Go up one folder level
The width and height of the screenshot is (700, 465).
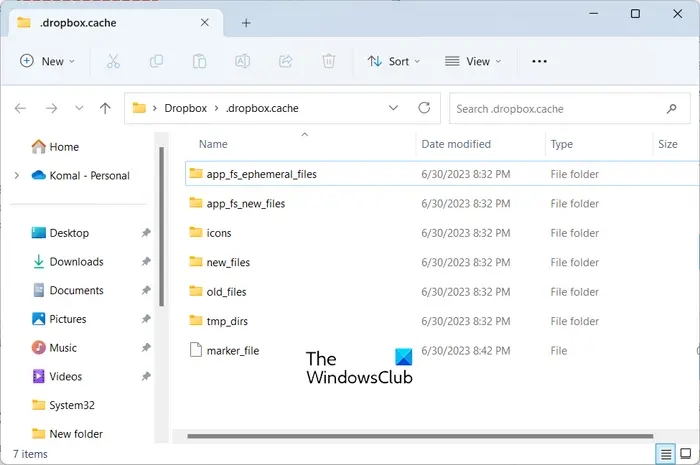(x=105, y=108)
